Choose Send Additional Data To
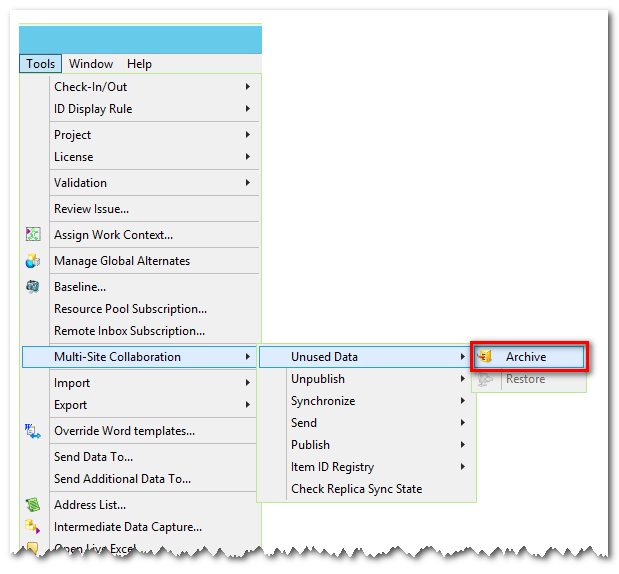 pyautogui.click(x=122, y=479)
